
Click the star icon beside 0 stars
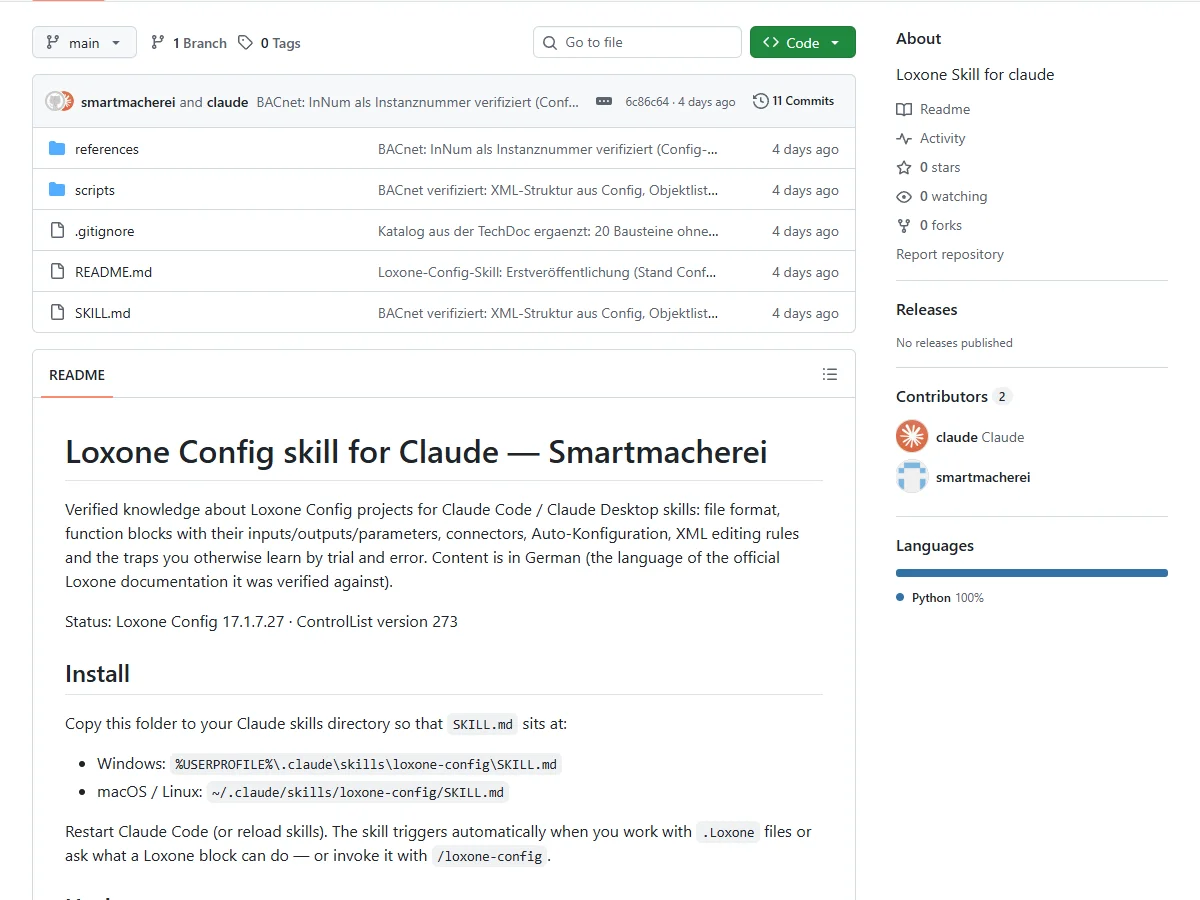point(904,167)
